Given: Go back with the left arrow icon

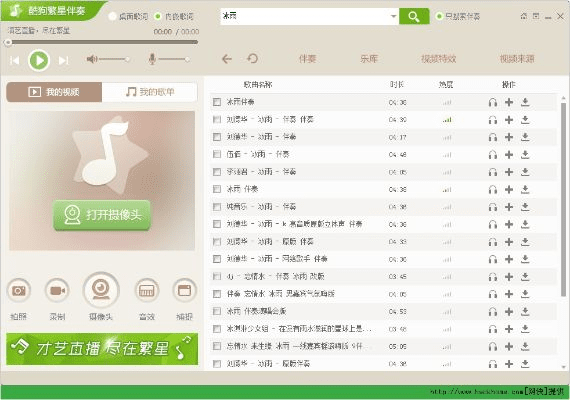Looking at the screenshot, I should (227, 59).
